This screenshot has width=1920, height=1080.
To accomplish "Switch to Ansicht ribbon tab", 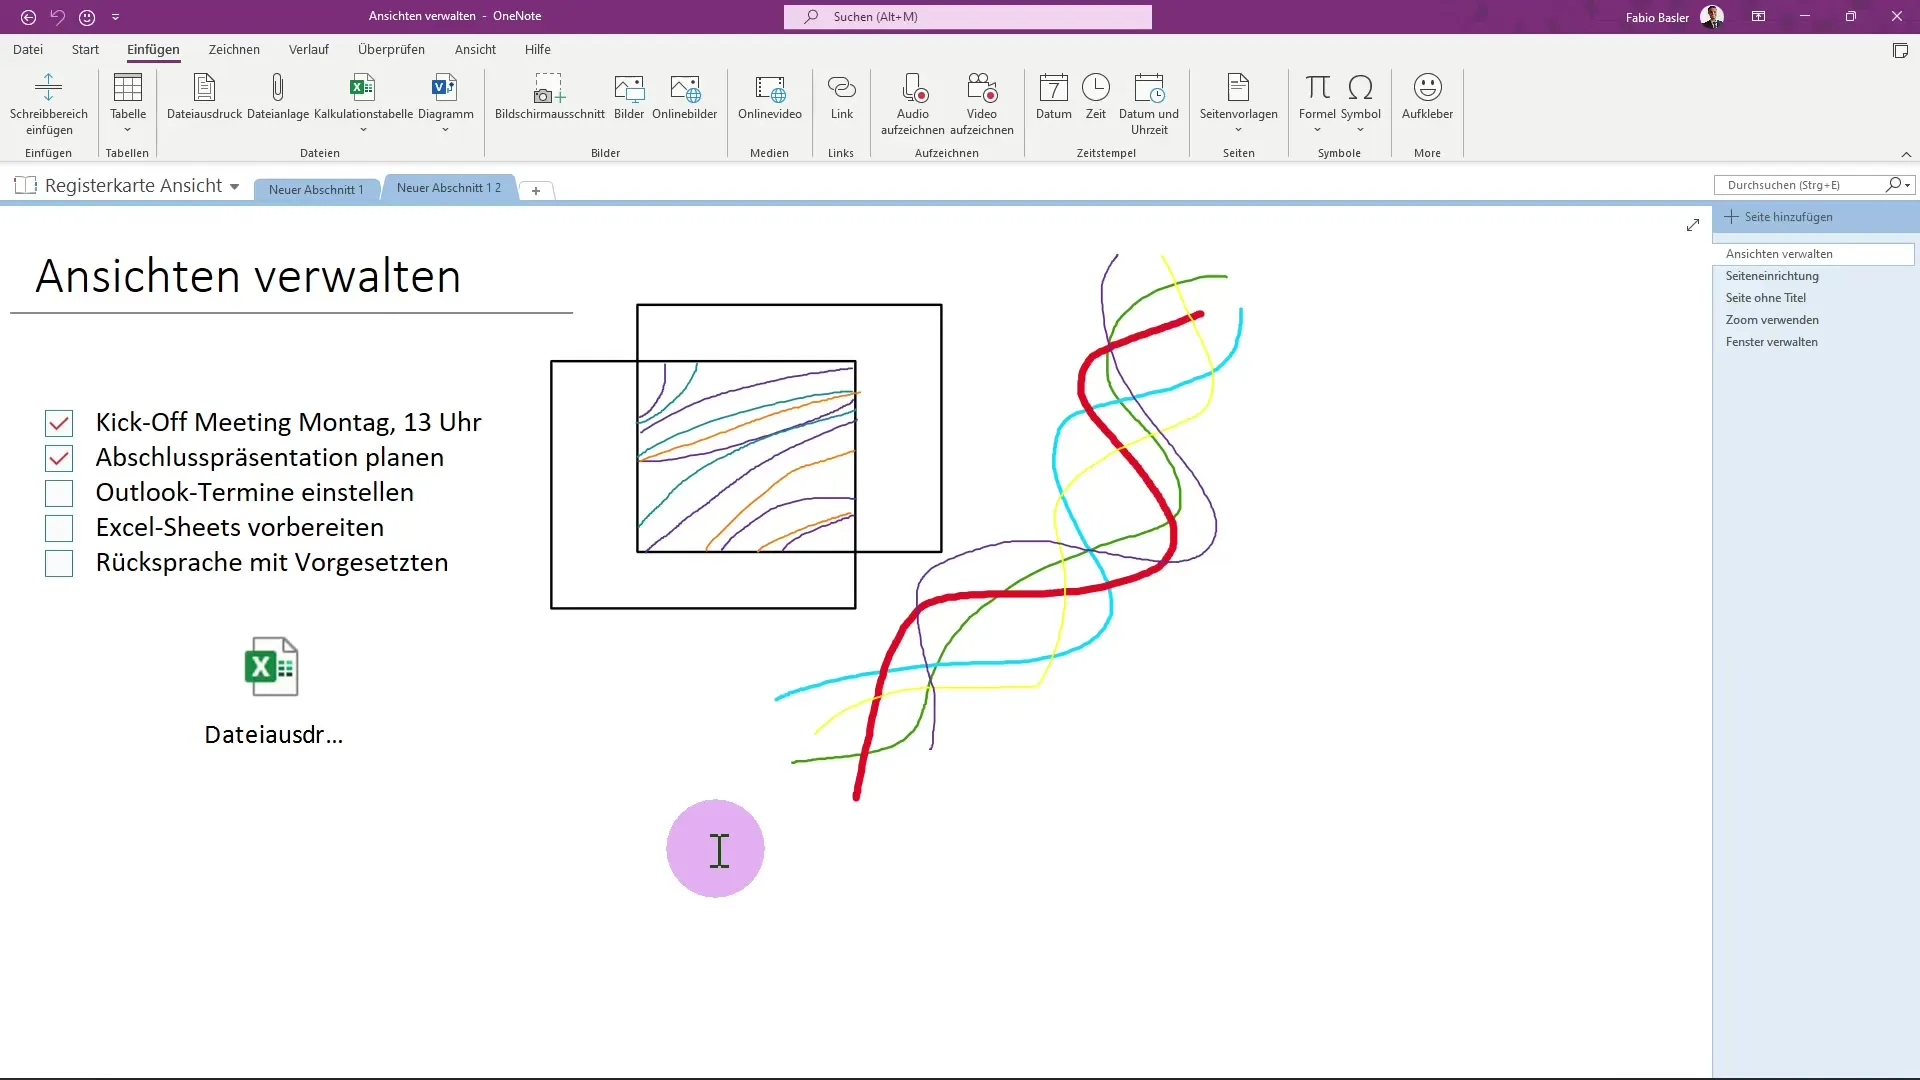I will [x=475, y=49].
